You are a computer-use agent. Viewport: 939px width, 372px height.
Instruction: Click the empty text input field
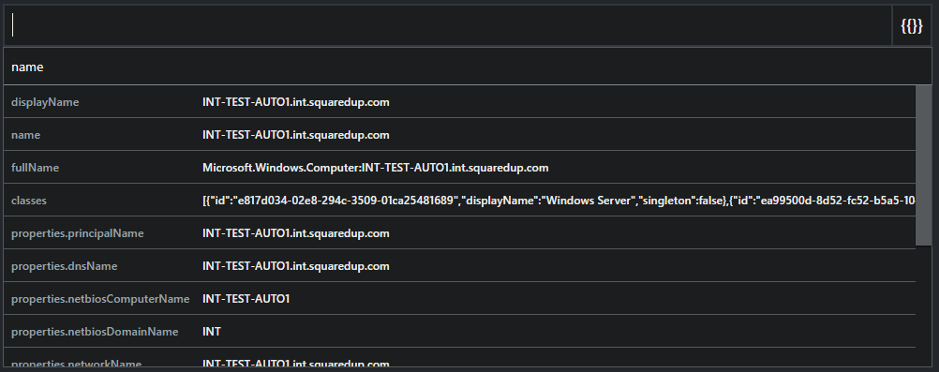(x=448, y=26)
